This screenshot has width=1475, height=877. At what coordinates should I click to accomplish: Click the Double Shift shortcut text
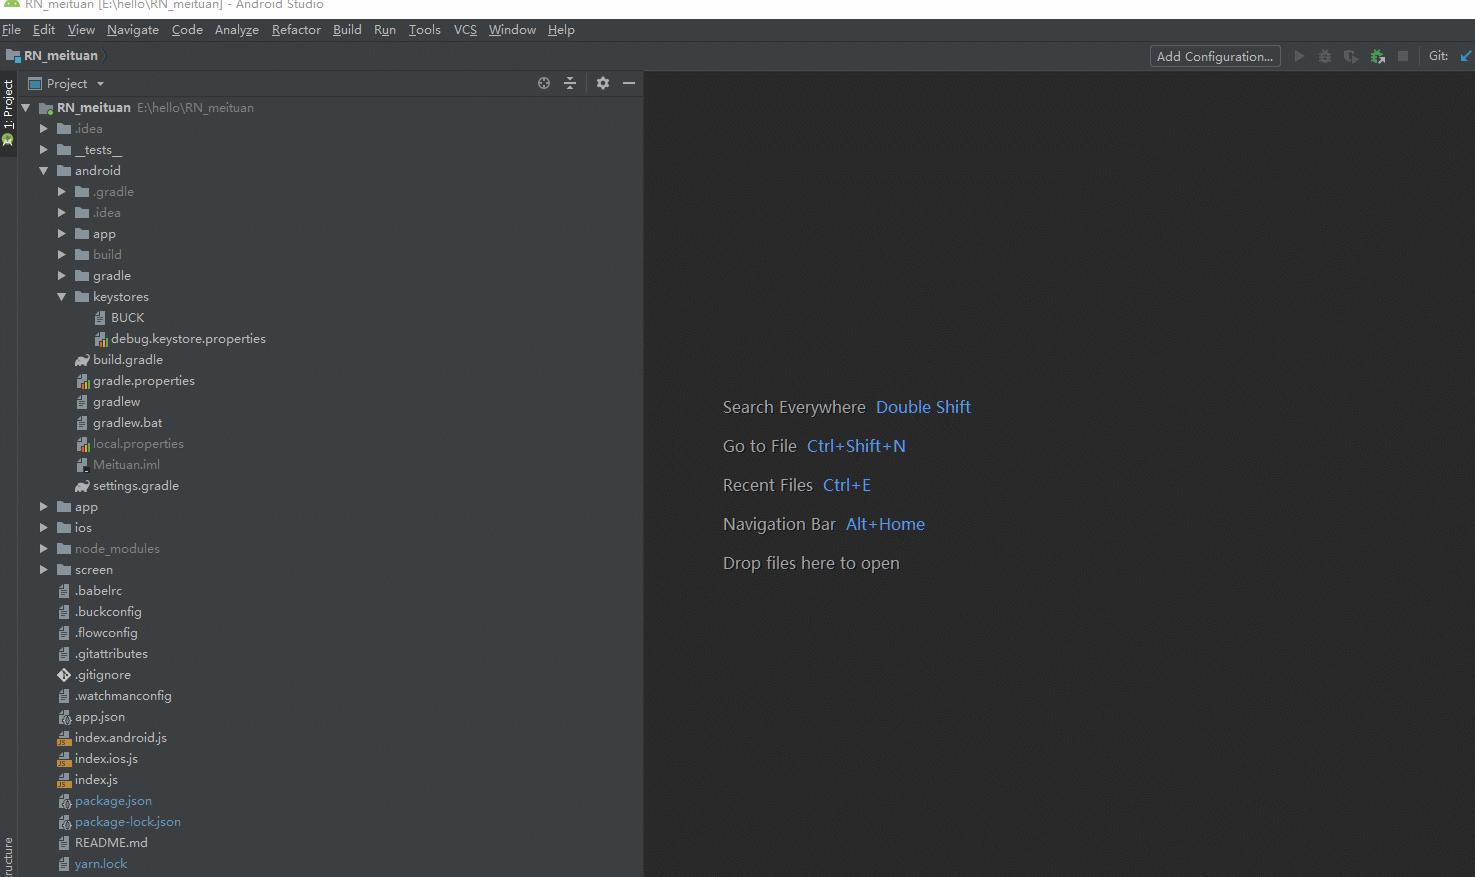click(923, 407)
